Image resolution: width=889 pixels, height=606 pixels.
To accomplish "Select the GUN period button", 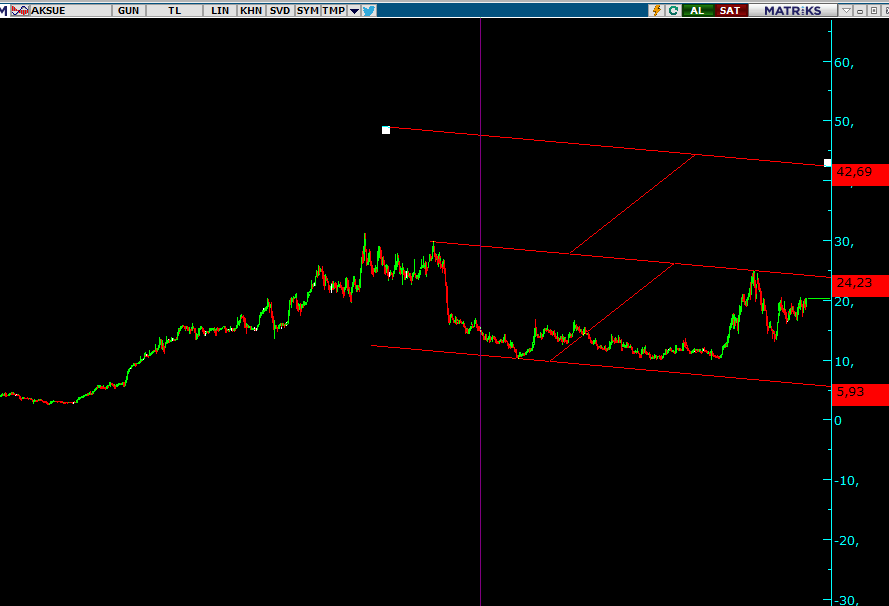I will point(129,10).
